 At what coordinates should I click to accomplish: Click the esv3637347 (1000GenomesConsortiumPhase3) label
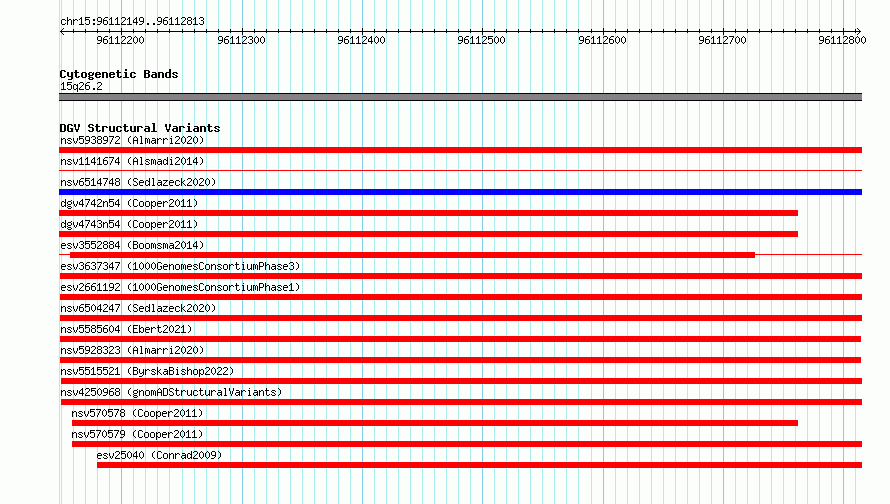[180, 266]
